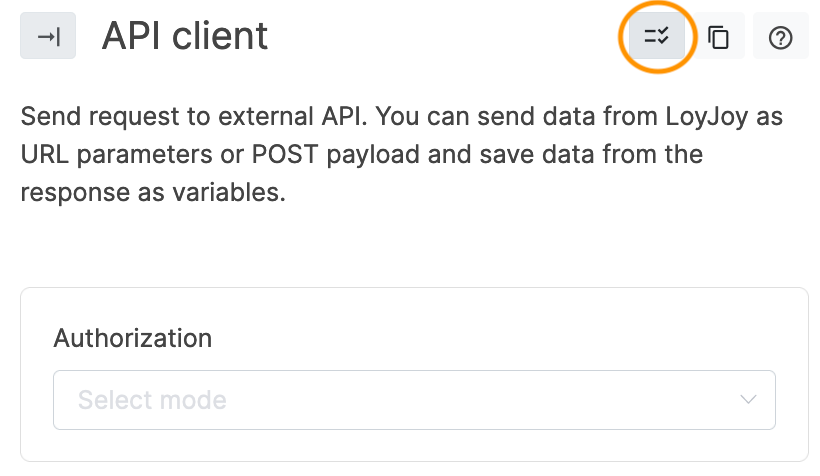This screenshot has width=820, height=476.
Task: Click the icon with lines and a checkmark
Action: click(656, 37)
